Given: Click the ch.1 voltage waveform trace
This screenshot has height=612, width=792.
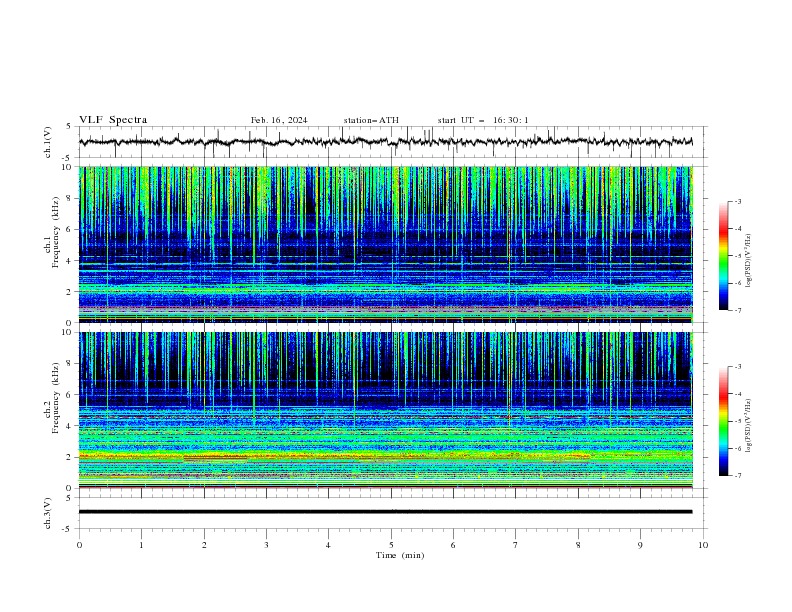Looking at the screenshot, I should click(385, 141).
